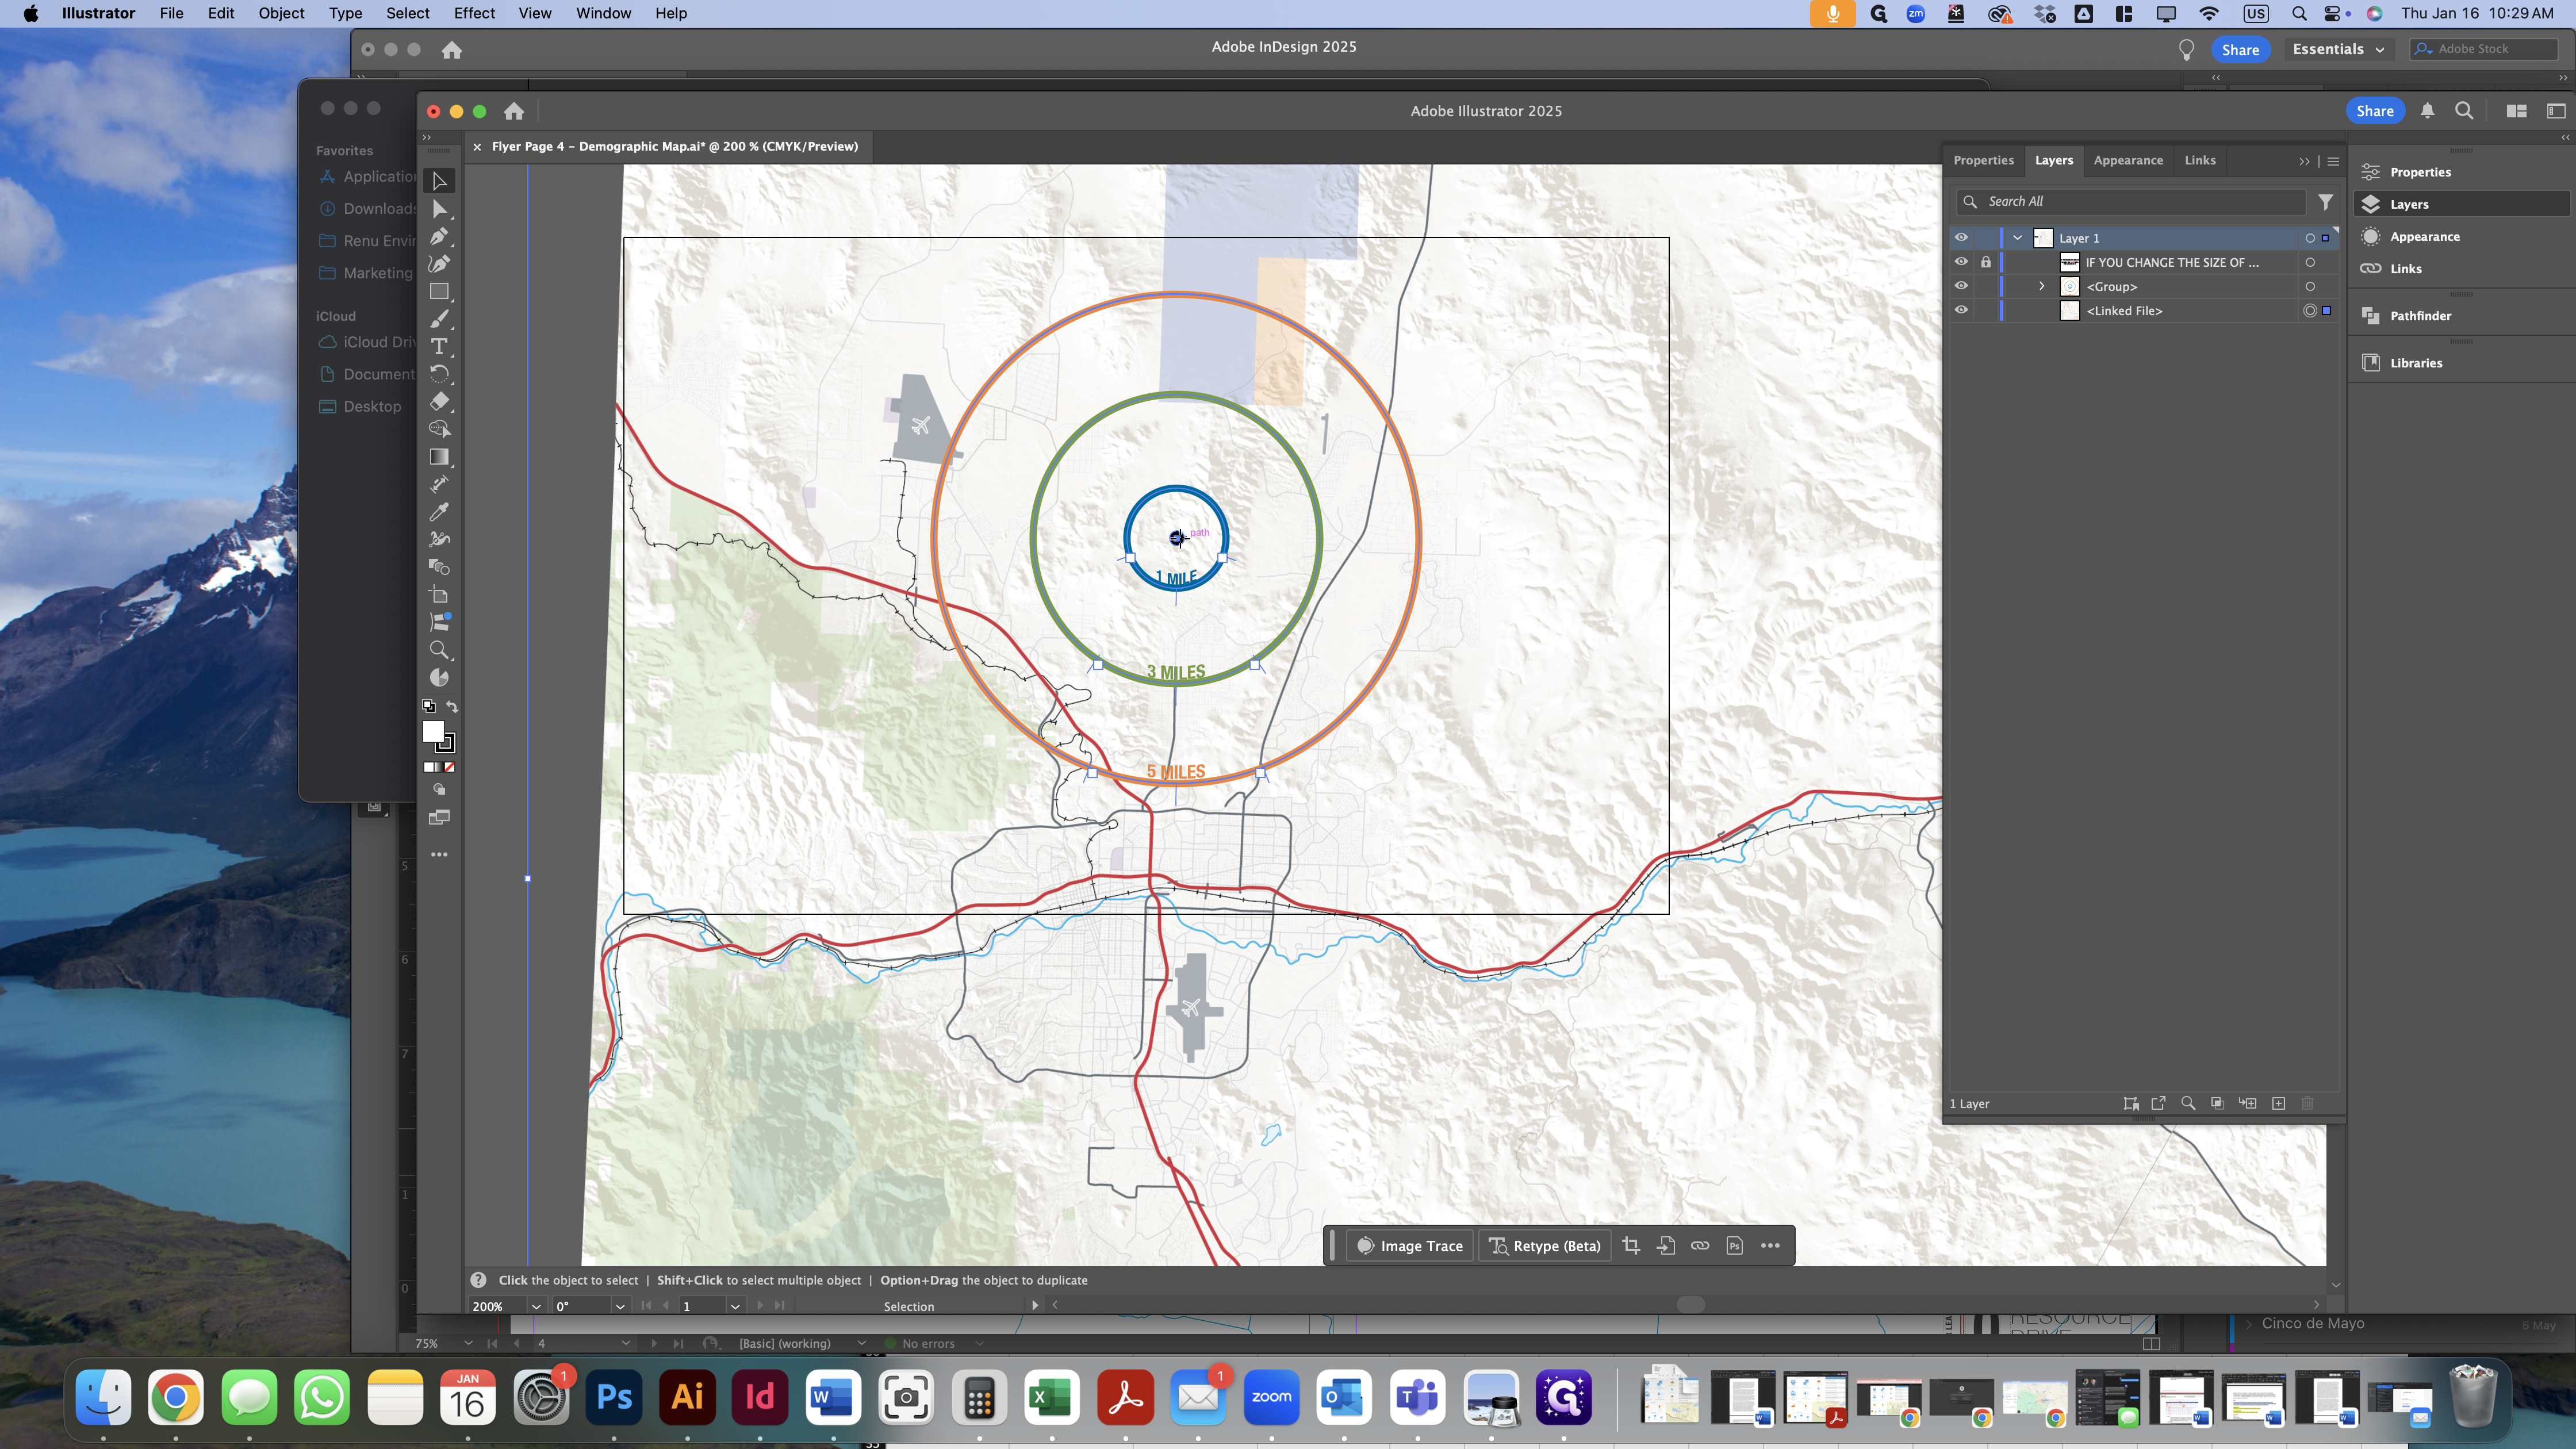This screenshot has height=1449, width=2576.
Task: Toggle visibility of IF YOU CHANGE THE SIZE layer
Action: (x=1961, y=262)
